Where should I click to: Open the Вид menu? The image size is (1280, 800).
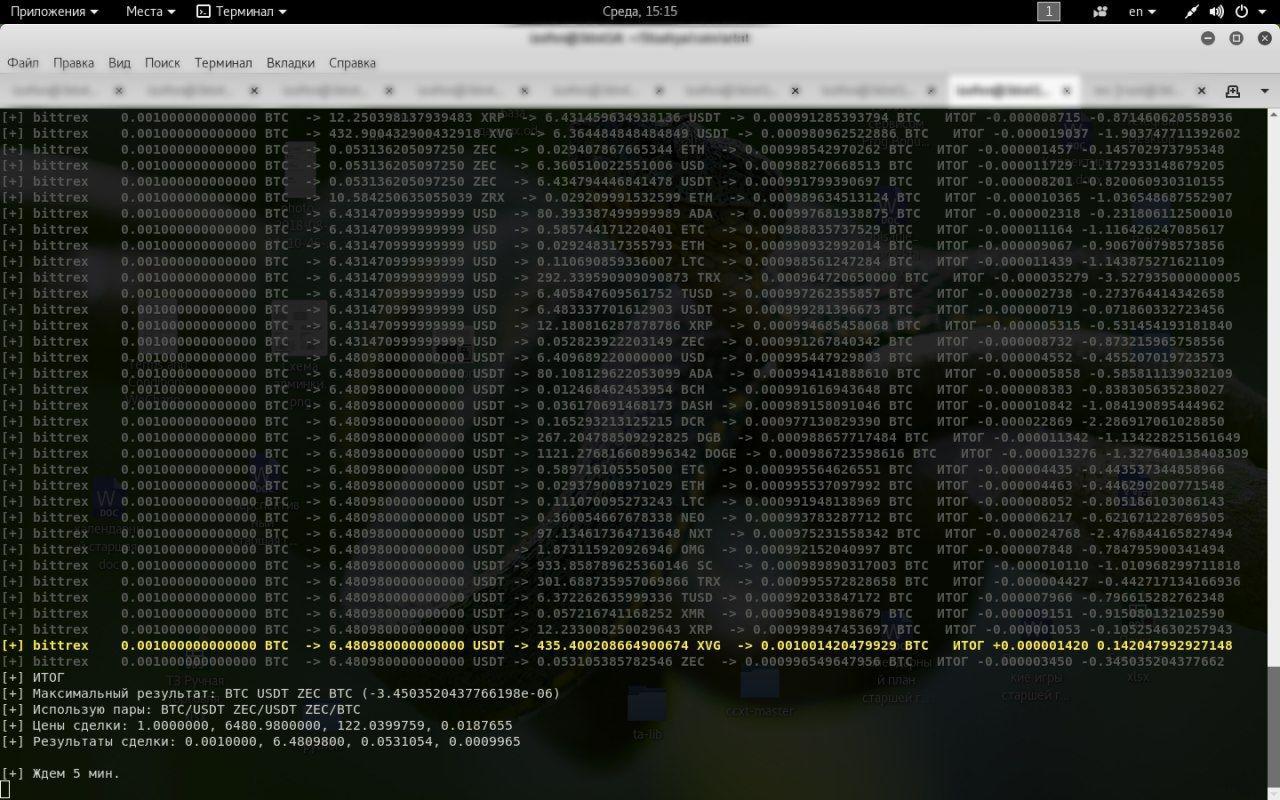pos(119,62)
